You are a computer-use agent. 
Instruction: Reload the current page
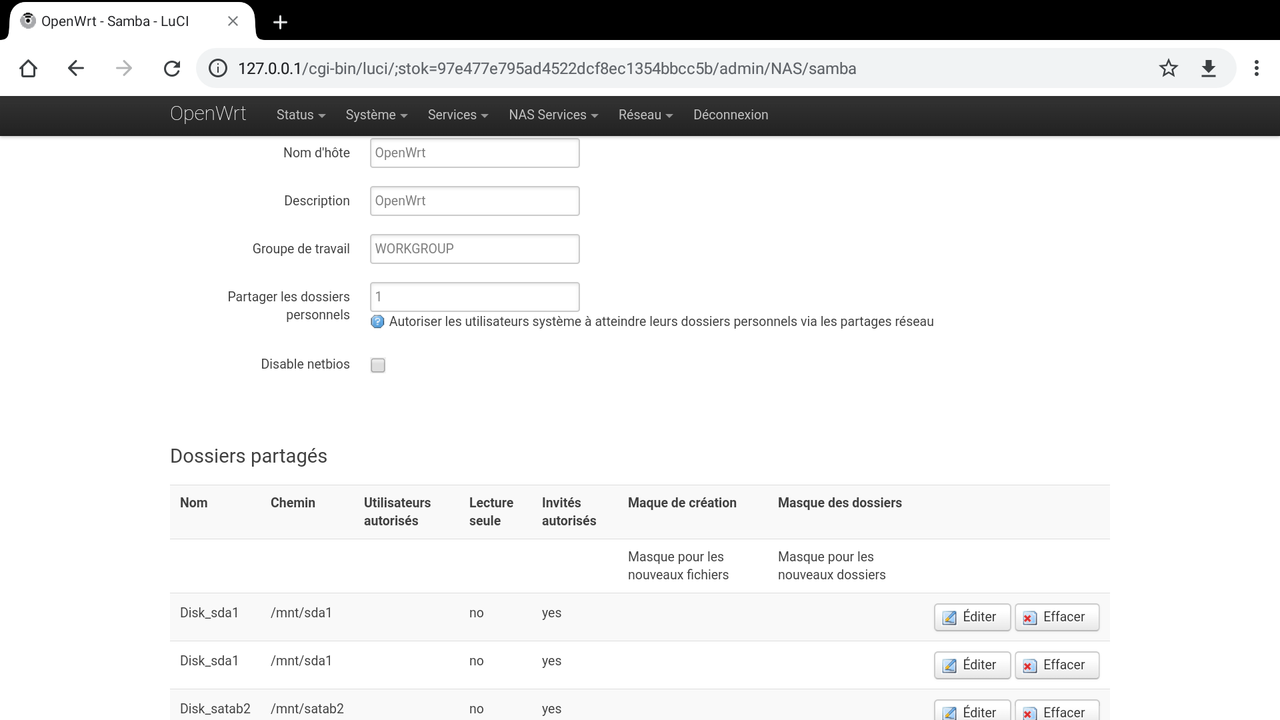click(171, 68)
